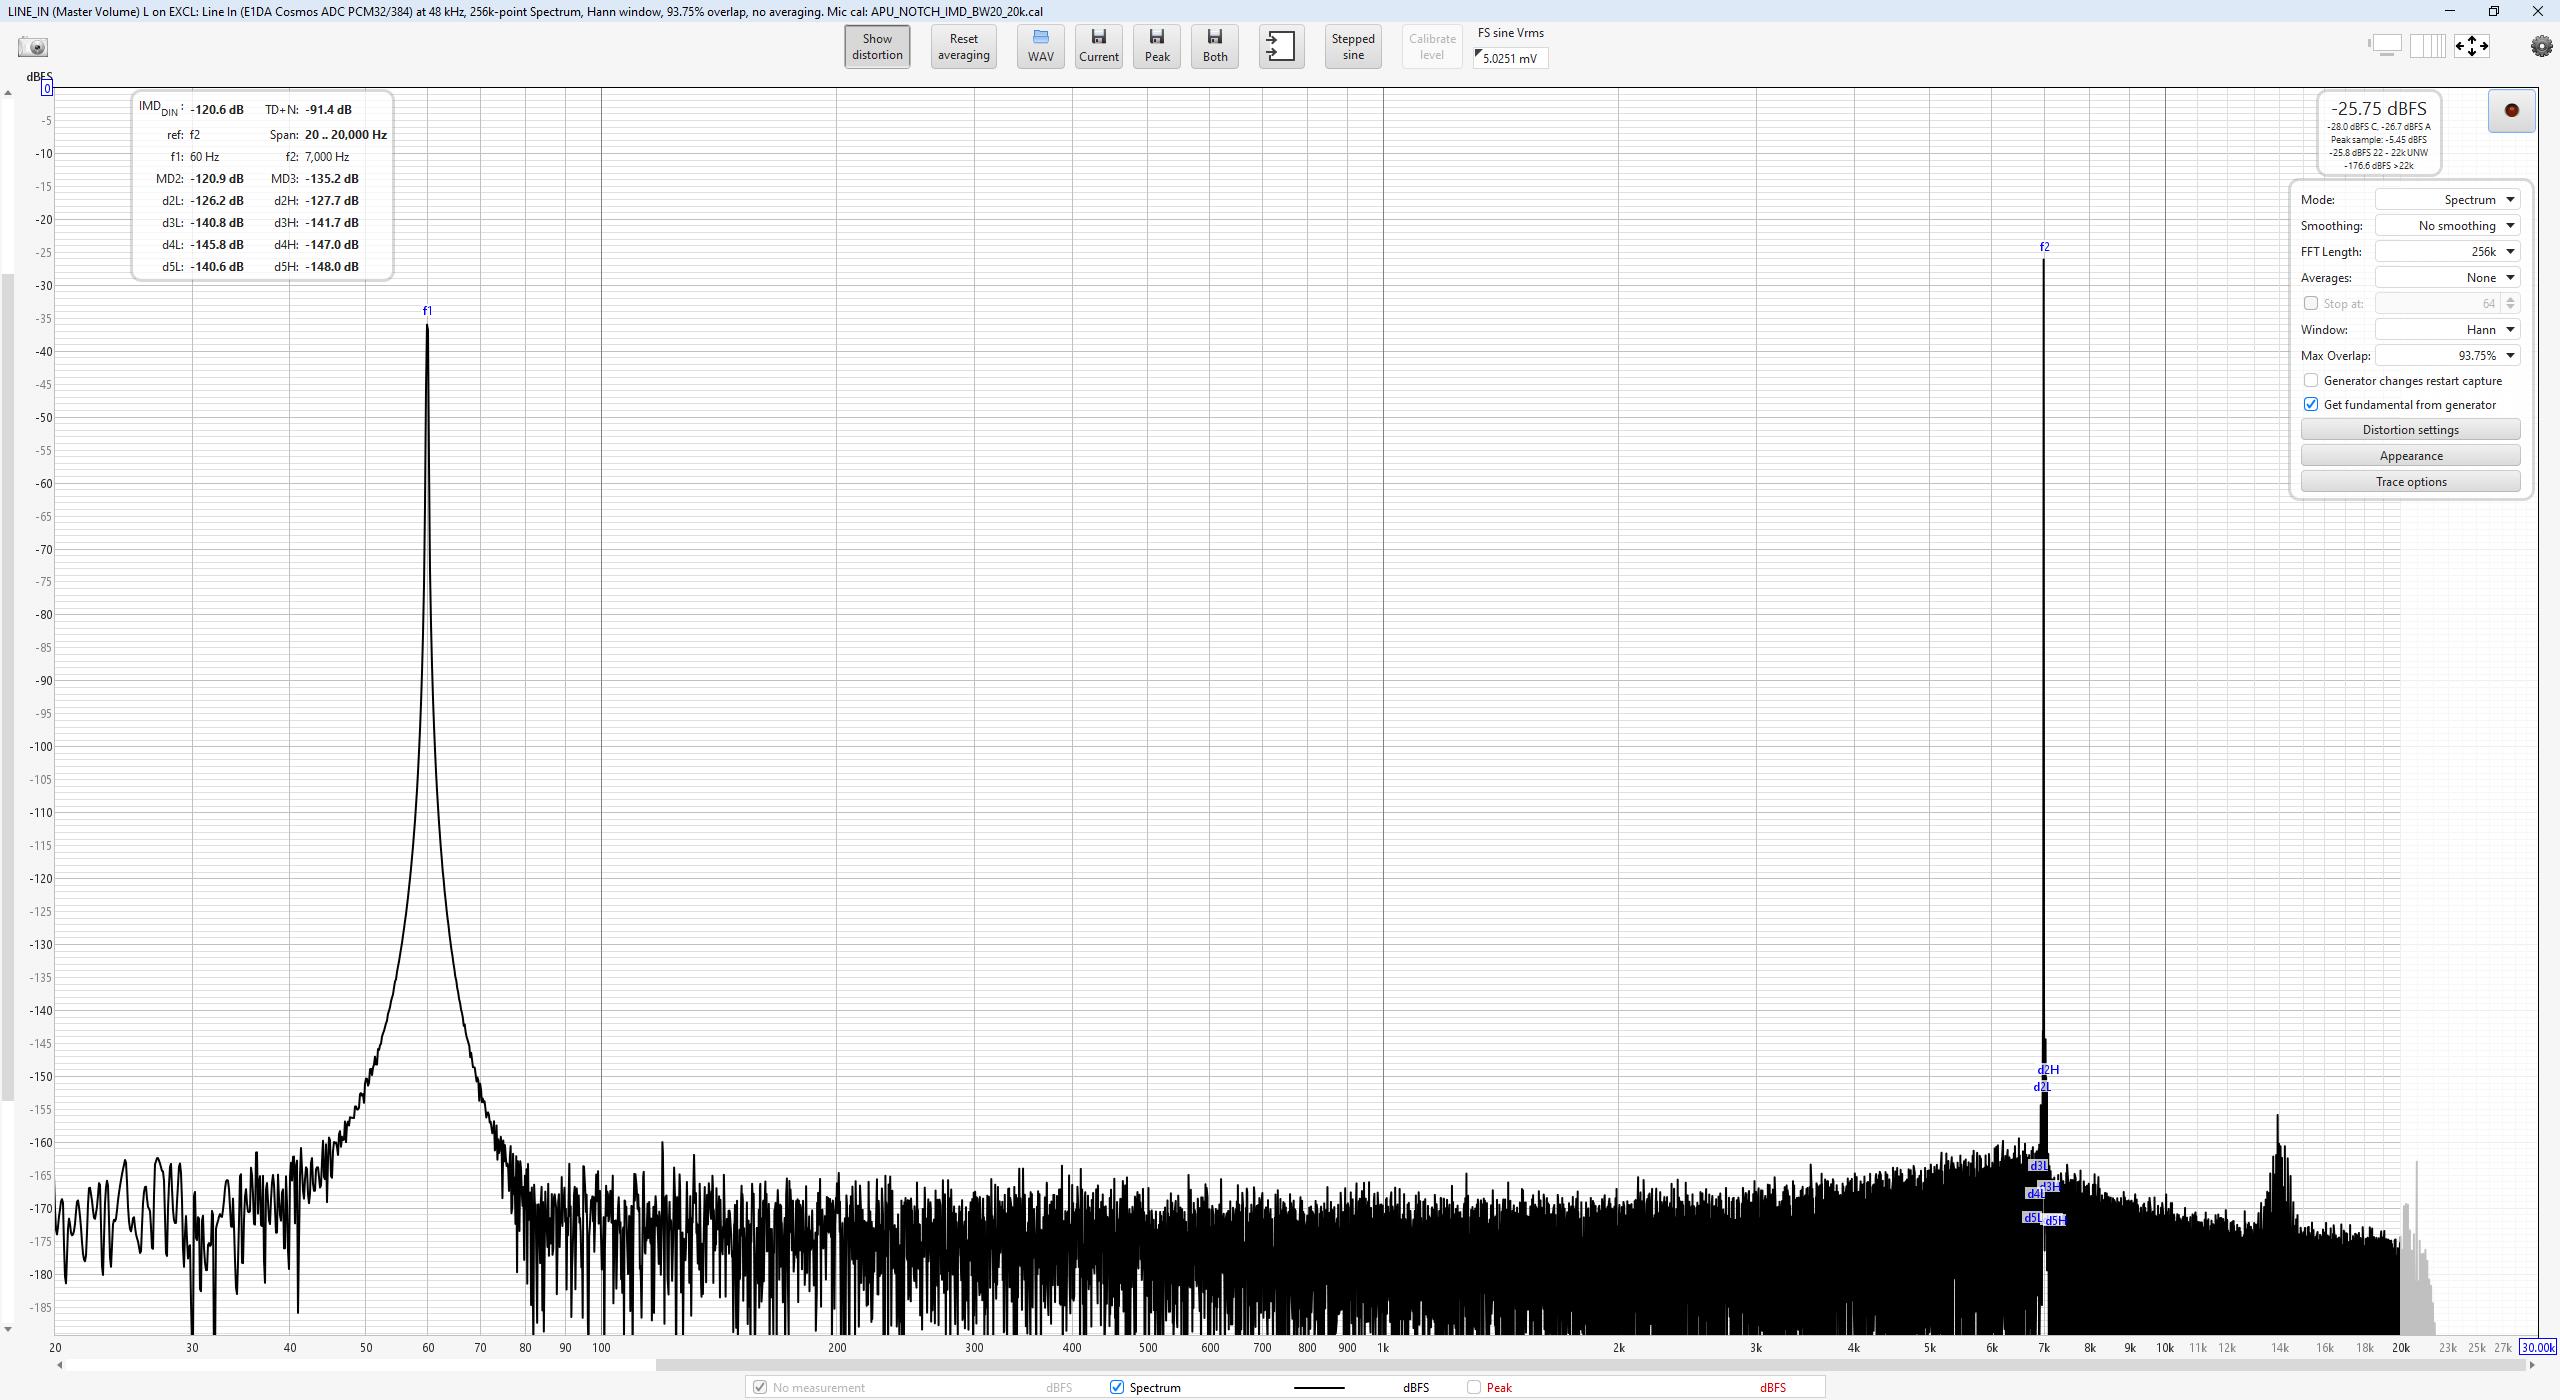Image resolution: width=2560 pixels, height=1400 pixels.
Task: Click the red record button
Action: pyautogui.click(x=2511, y=111)
